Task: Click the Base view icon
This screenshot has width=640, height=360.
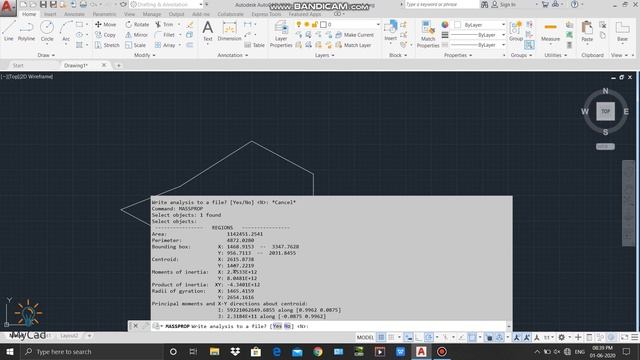Action: click(x=622, y=32)
